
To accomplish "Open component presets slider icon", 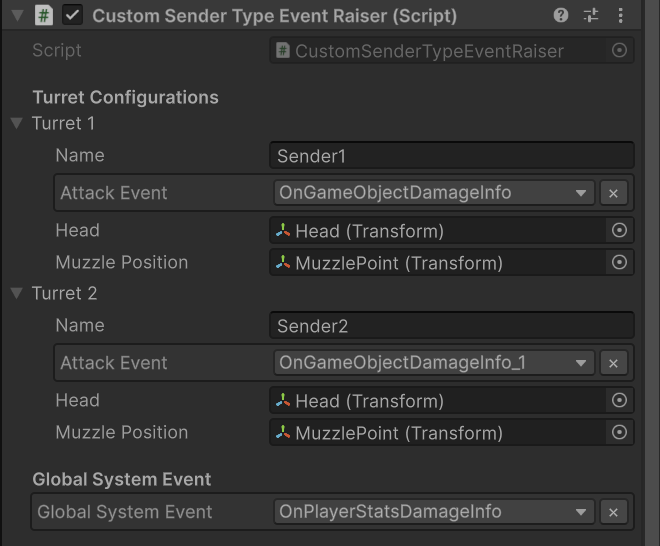I will coord(591,16).
